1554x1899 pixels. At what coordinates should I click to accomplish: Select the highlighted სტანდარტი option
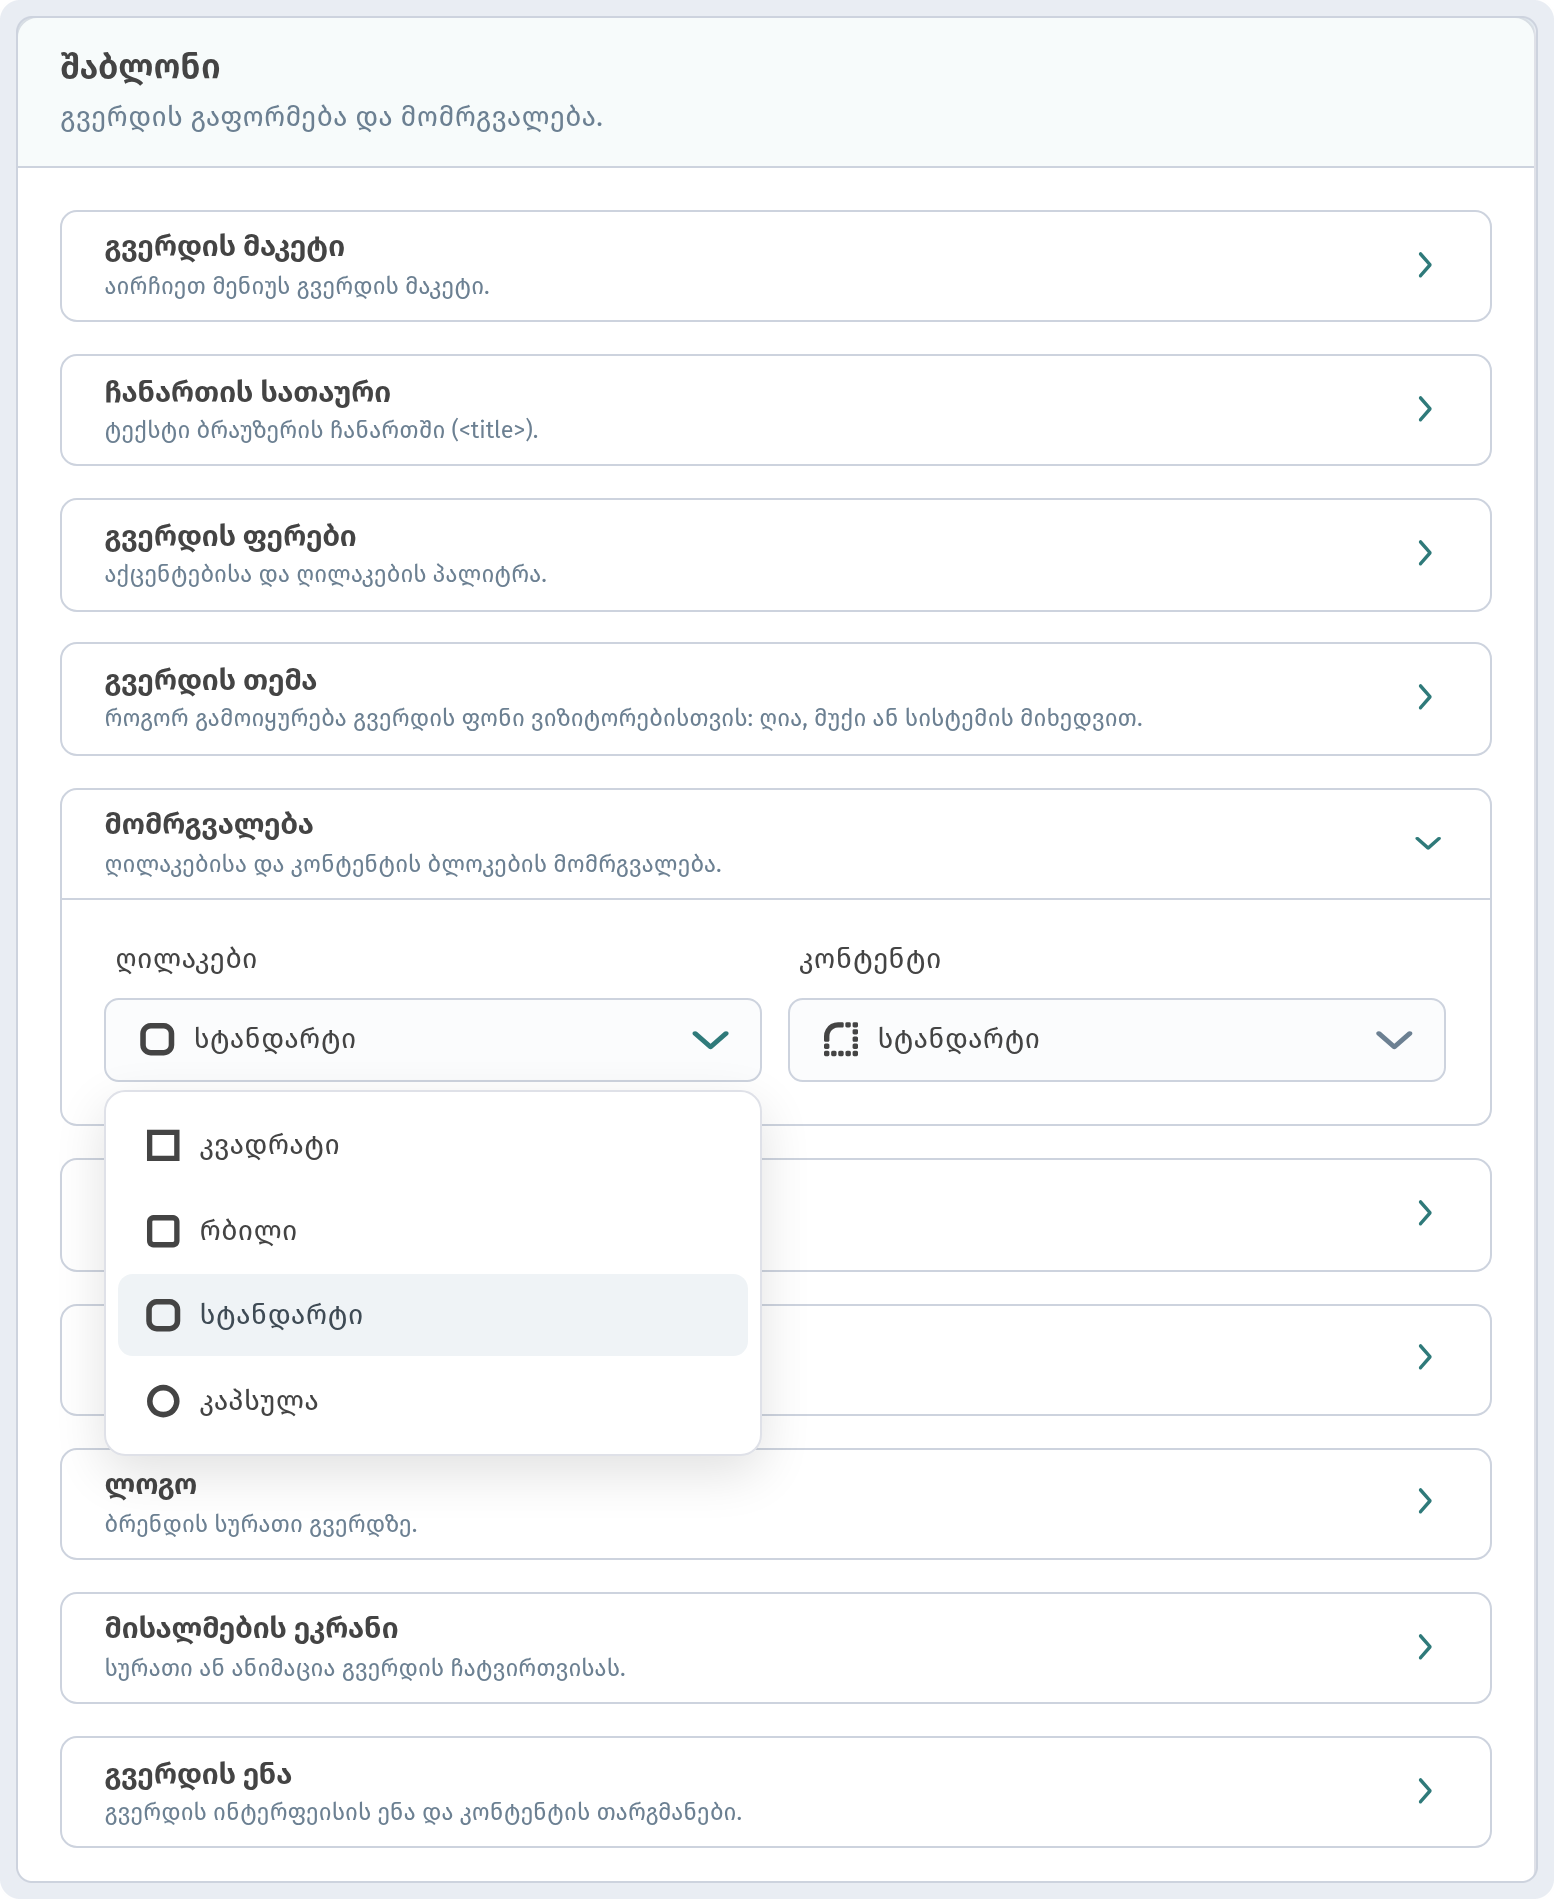click(433, 1315)
